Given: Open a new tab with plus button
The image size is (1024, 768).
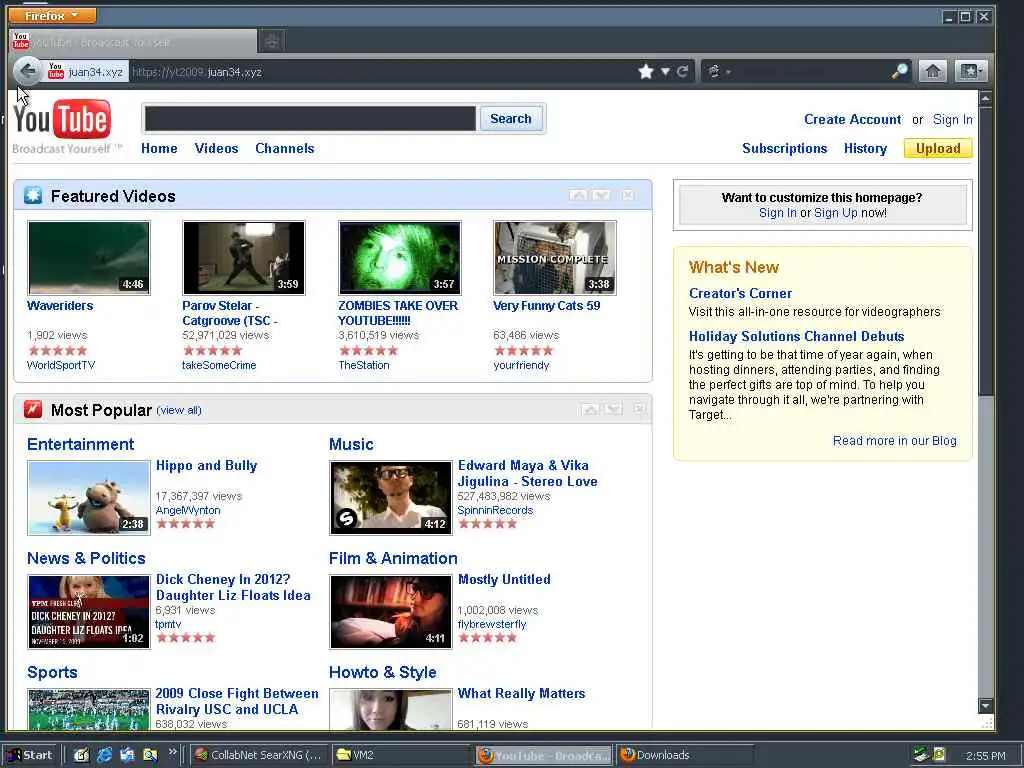Looking at the screenshot, I should 272,42.
